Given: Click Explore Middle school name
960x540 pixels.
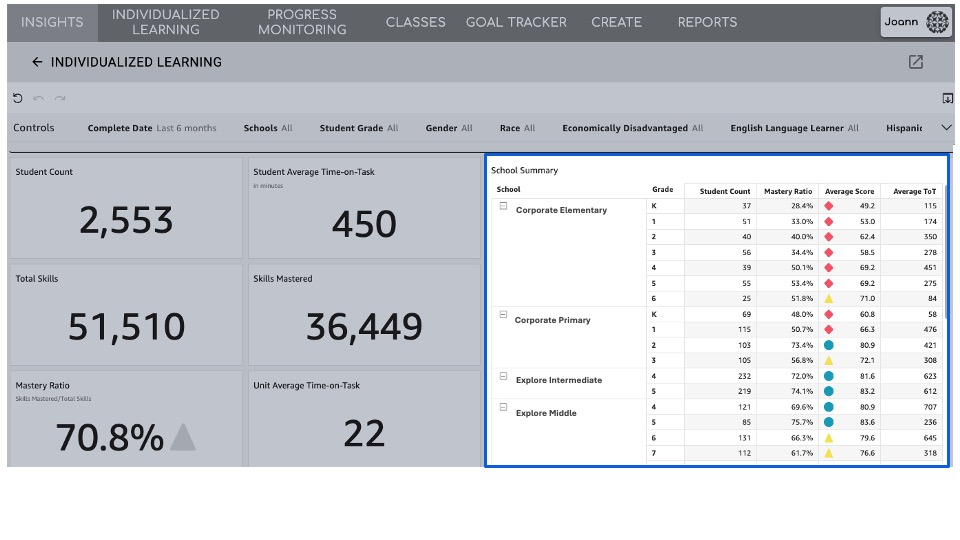Looking at the screenshot, I should [x=546, y=413].
